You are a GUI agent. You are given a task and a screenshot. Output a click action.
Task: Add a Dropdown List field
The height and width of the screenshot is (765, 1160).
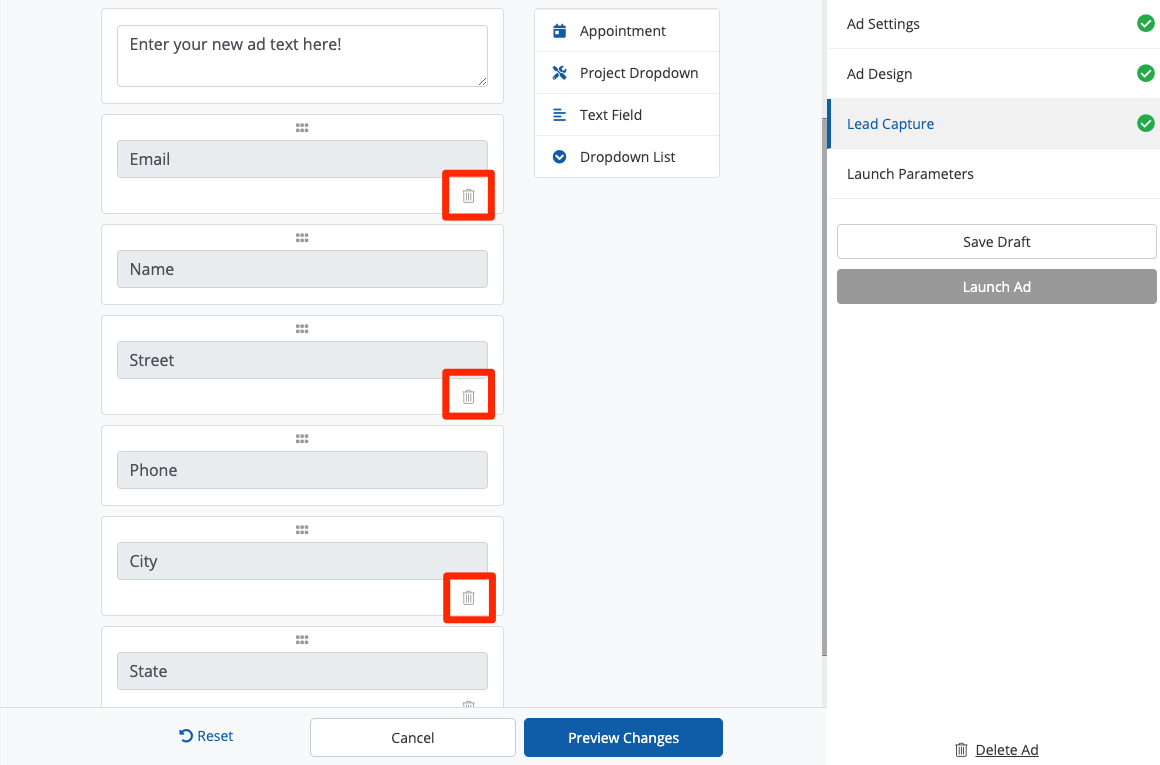[x=627, y=157]
